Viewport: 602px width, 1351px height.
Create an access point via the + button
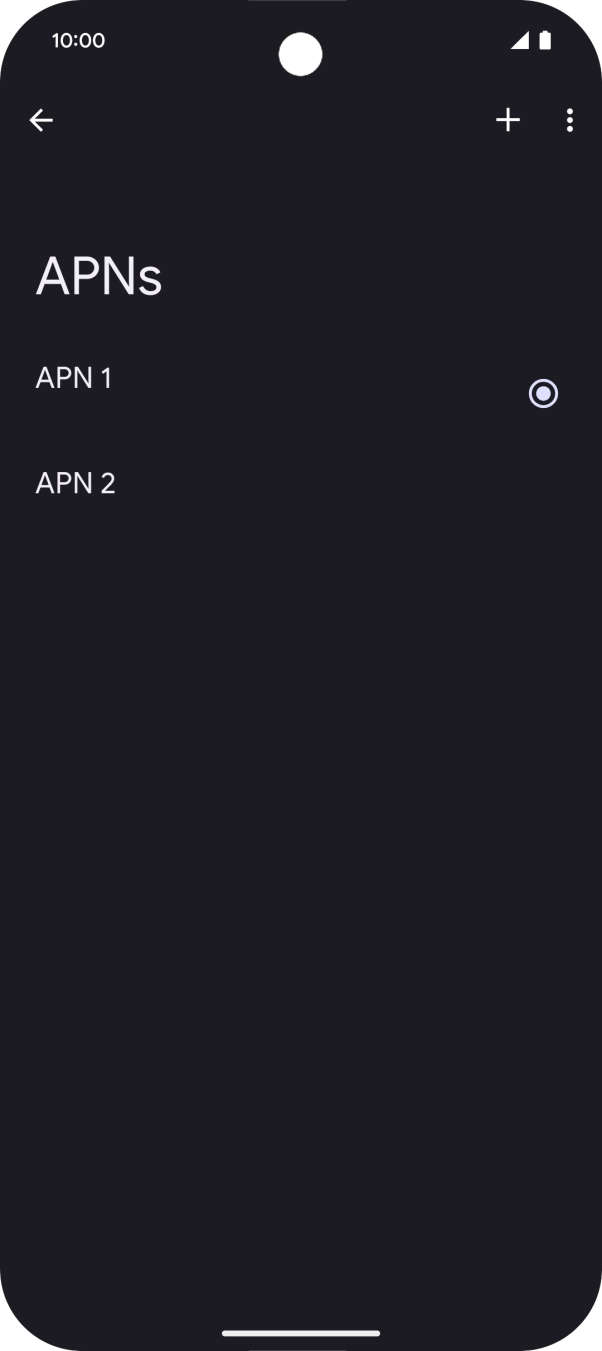coord(508,121)
